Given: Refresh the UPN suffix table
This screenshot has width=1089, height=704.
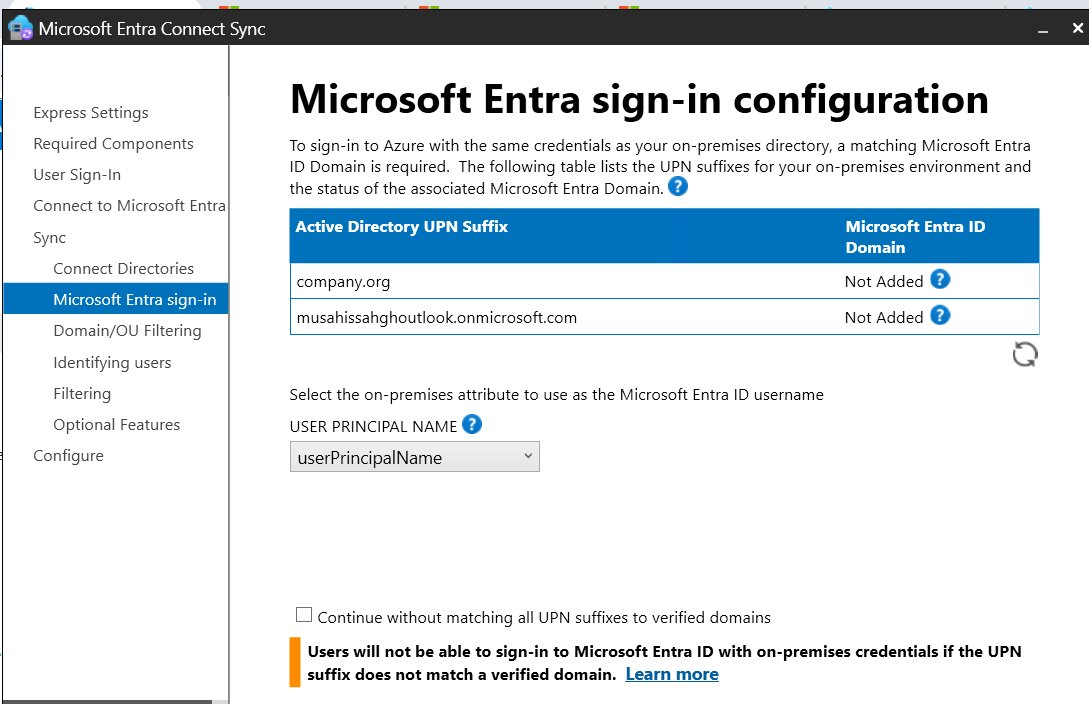Looking at the screenshot, I should (1025, 354).
